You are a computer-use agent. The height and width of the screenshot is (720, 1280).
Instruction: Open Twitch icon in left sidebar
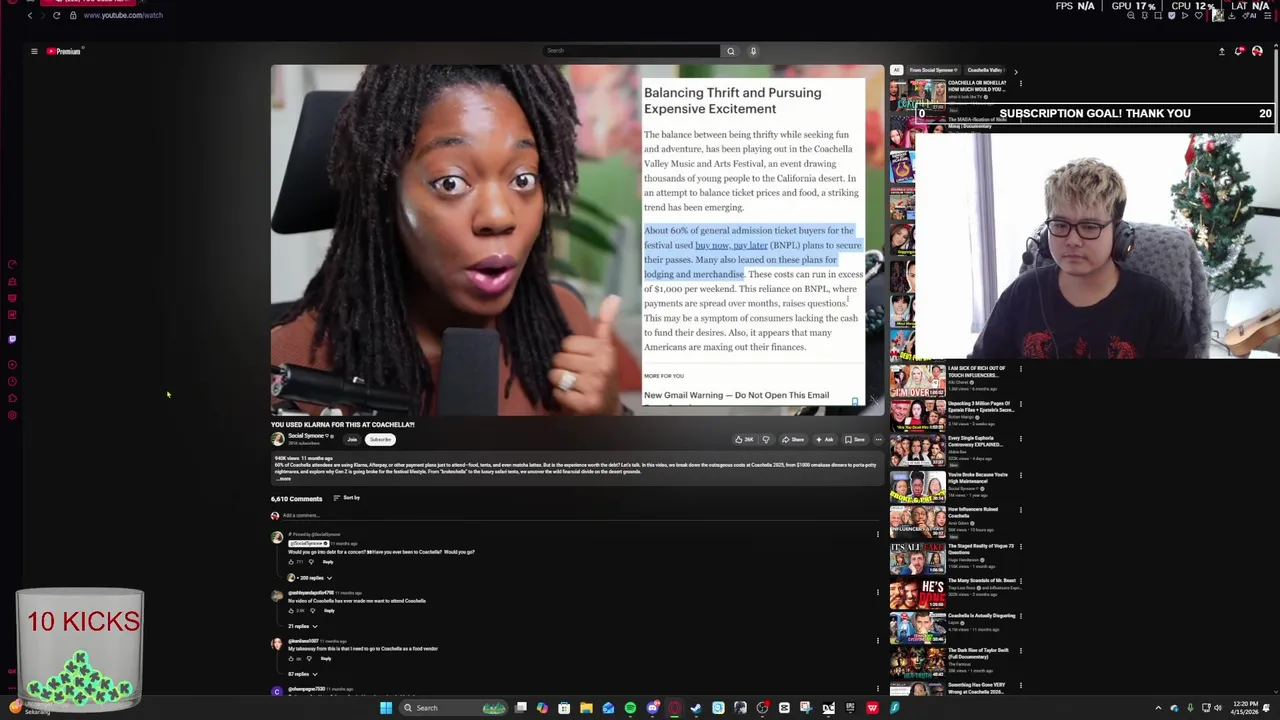[12, 339]
